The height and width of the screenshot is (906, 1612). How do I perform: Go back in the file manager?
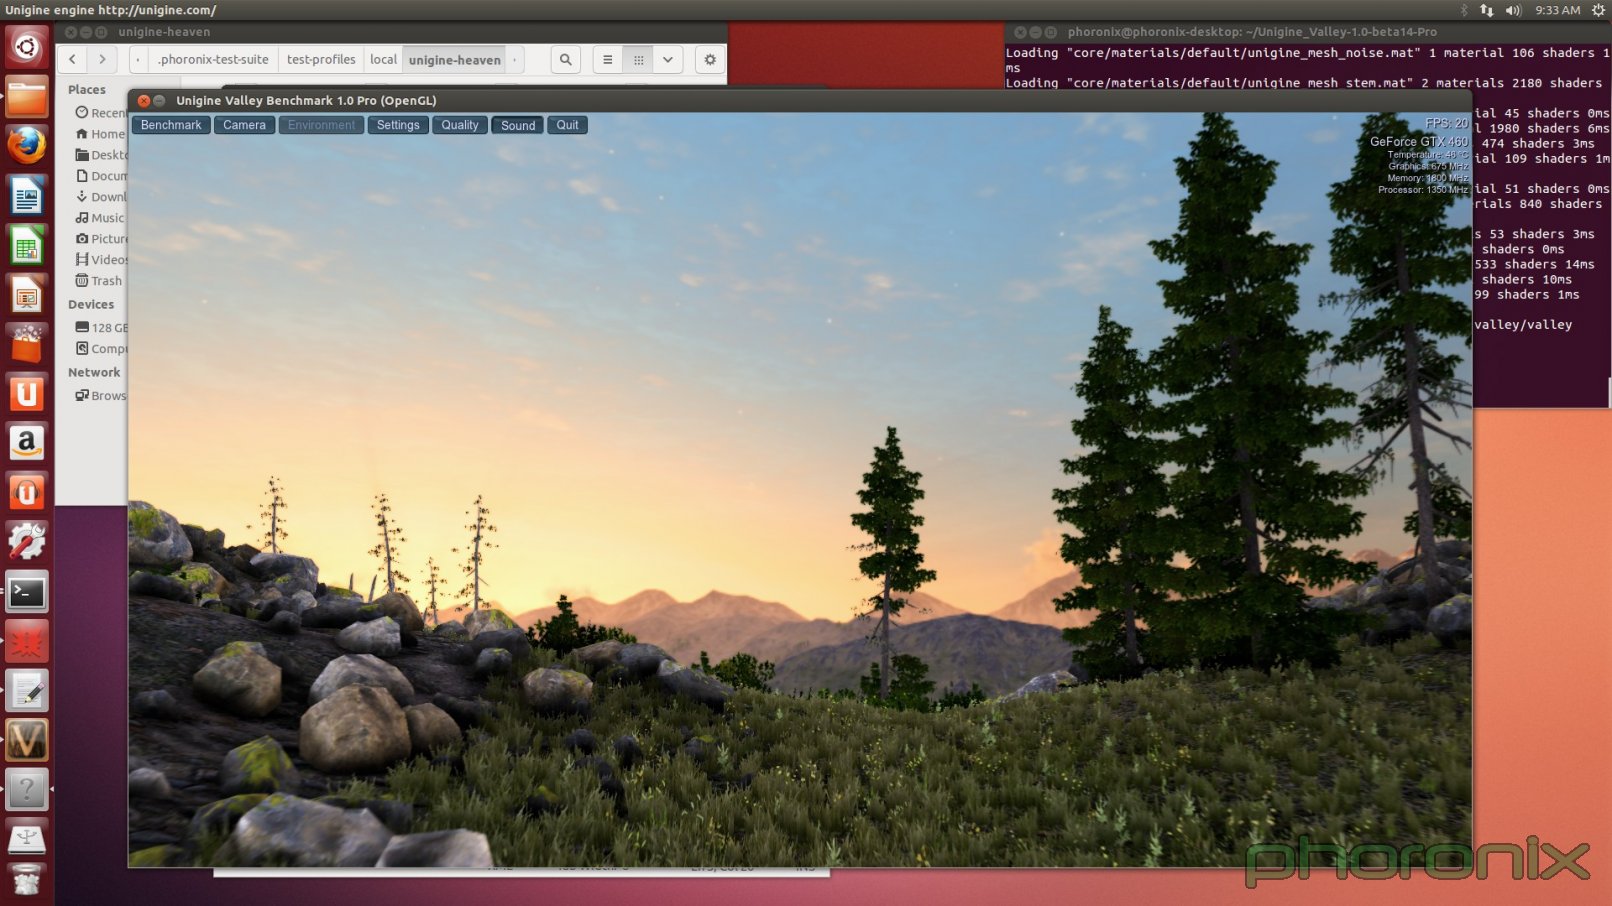72,59
